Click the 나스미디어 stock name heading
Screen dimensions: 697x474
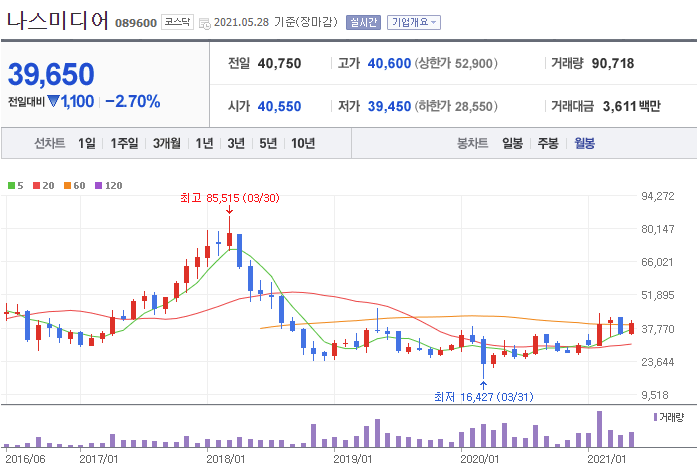point(57,20)
